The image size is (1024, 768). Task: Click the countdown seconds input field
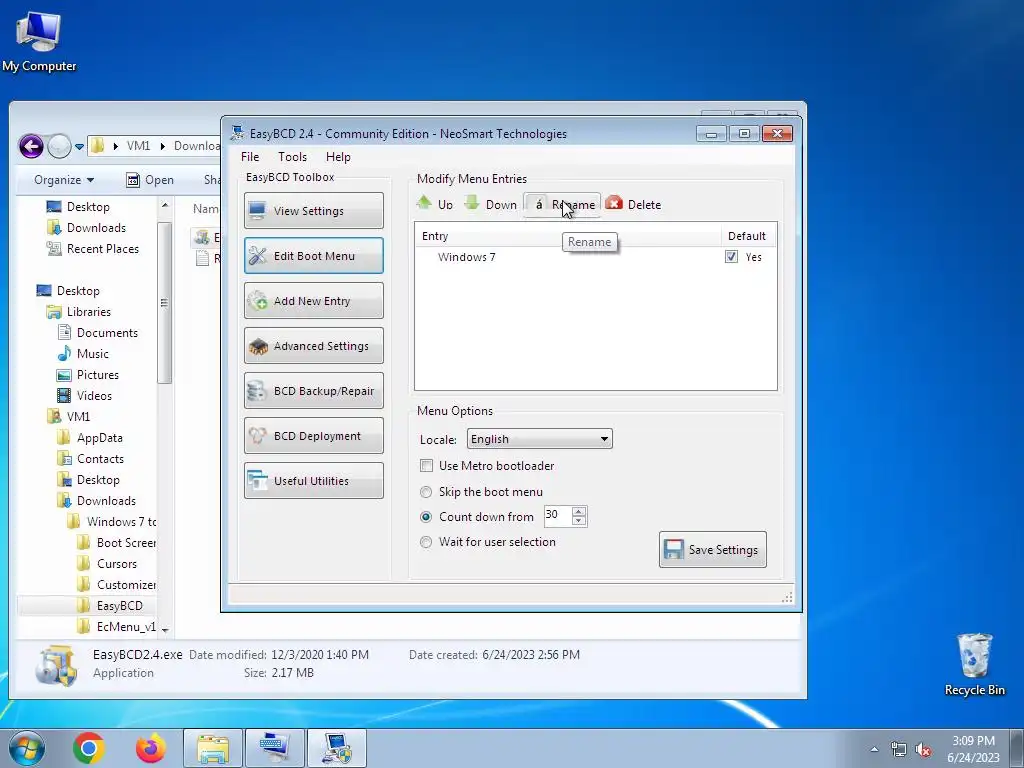click(x=557, y=516)
